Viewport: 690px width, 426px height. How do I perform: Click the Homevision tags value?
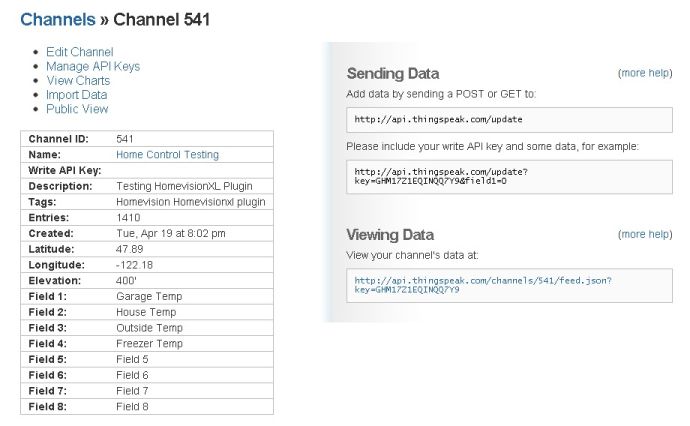click(191, 202)
